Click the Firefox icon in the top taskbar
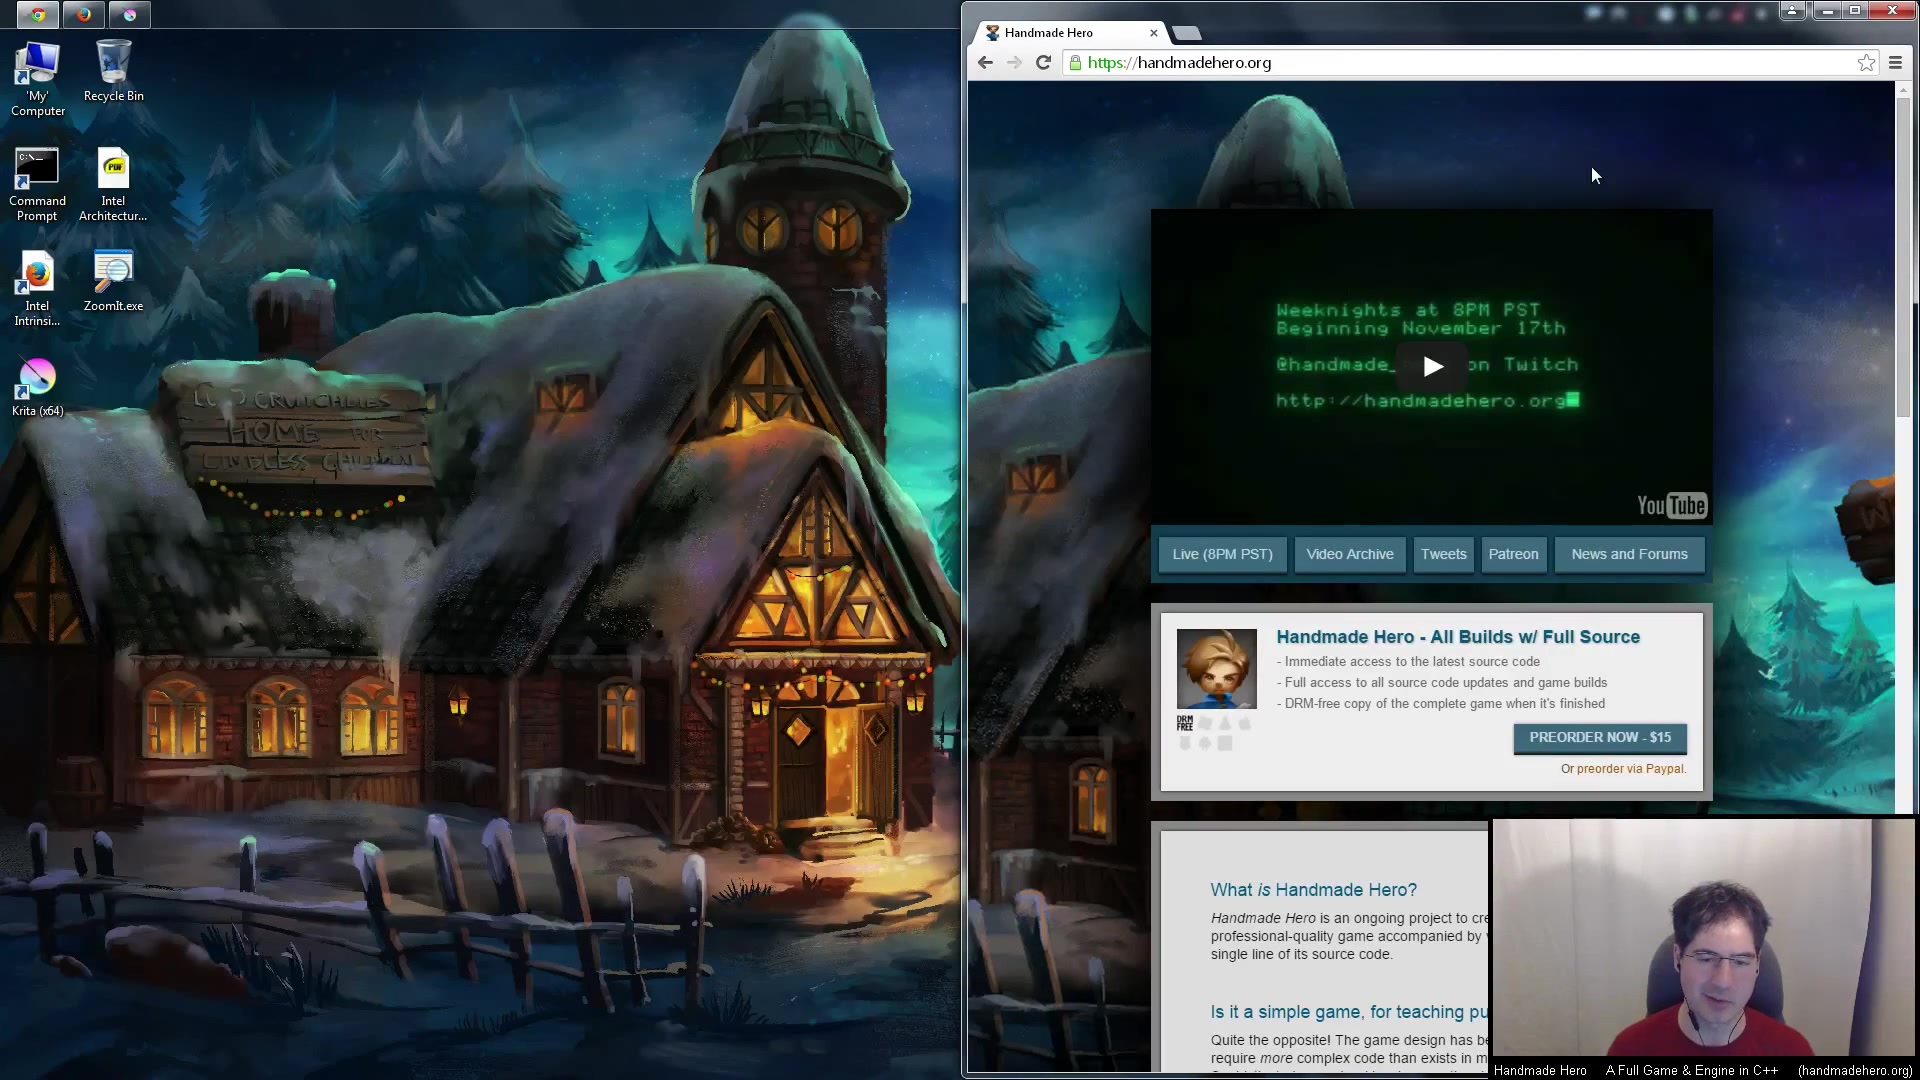This screenshot has height=1080, width=1920. (x=84, y=14)
